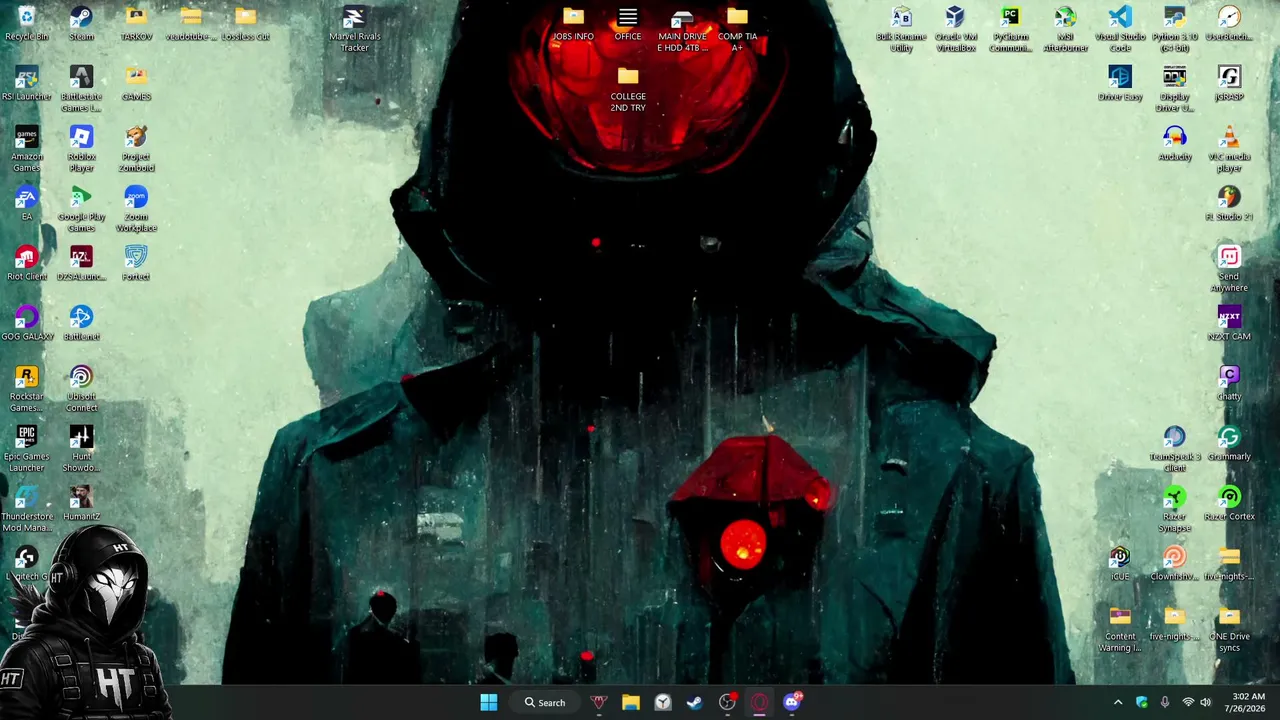This screenshot has height=720, width=1280.
Task: Select the Recycle Bin icon
Action: (x=27, y=24)
